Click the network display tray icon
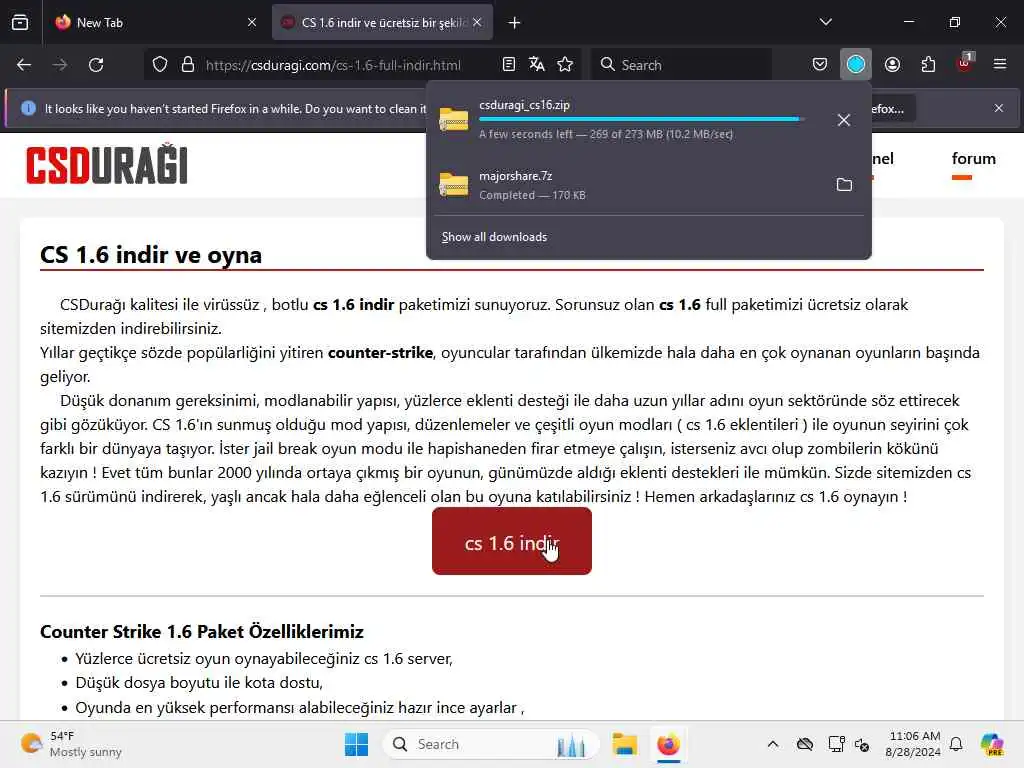This screenshot has width=1024, height=768. point(836,744)
